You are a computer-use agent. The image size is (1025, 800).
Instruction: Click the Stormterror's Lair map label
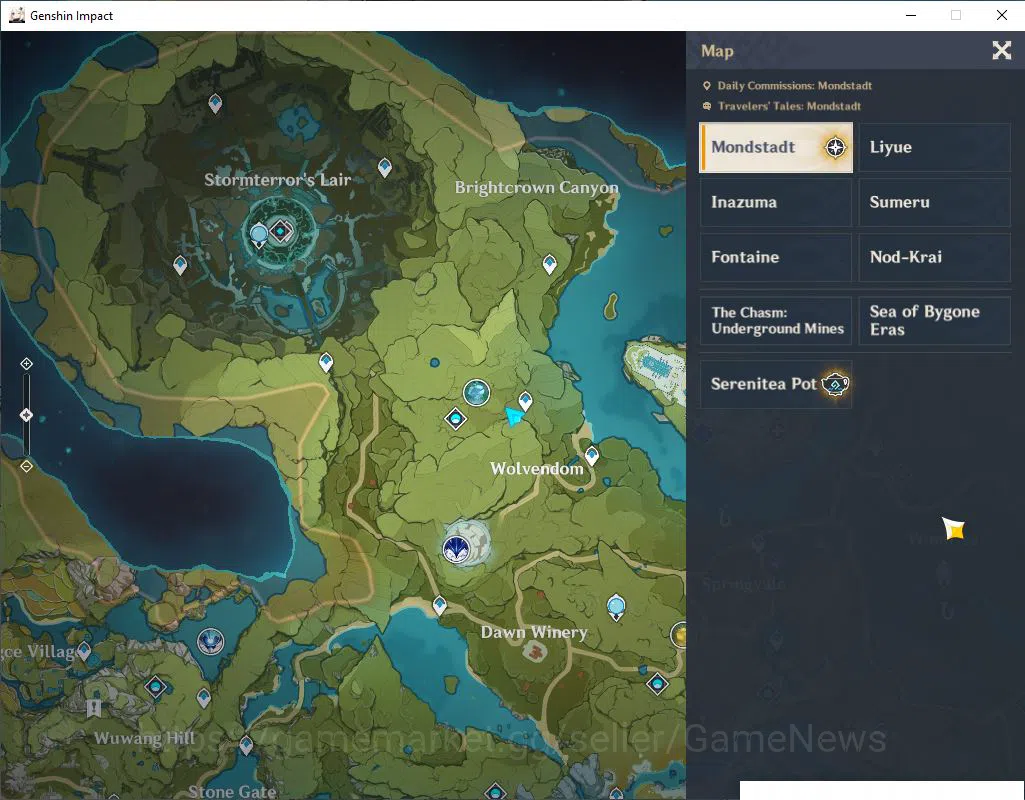[x=278, y=180]
